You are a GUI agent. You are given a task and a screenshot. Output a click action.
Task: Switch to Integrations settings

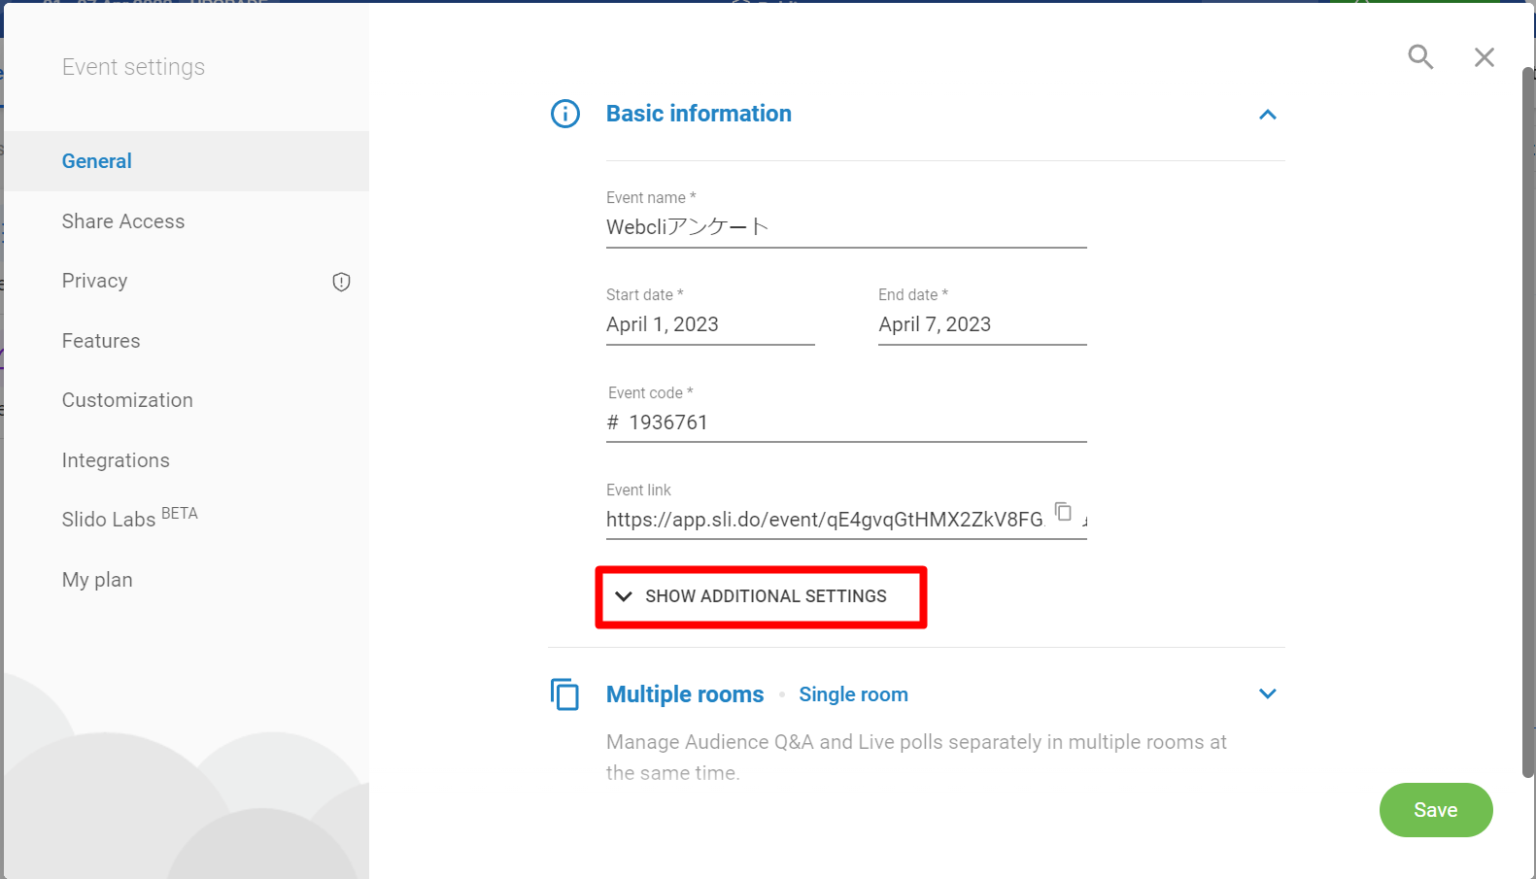(x=116, y=460)
